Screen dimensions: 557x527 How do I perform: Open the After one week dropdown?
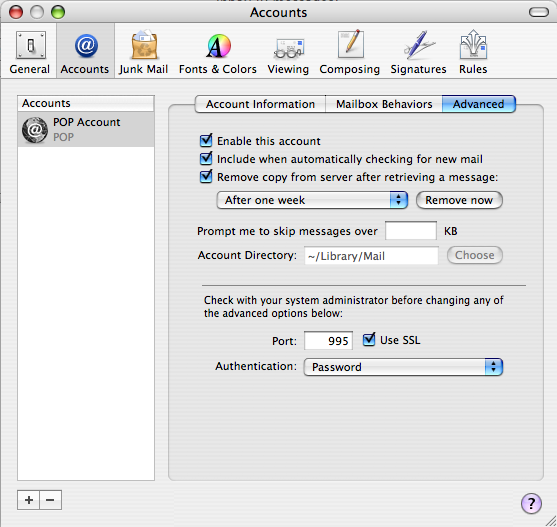click(x=312, y=200)
